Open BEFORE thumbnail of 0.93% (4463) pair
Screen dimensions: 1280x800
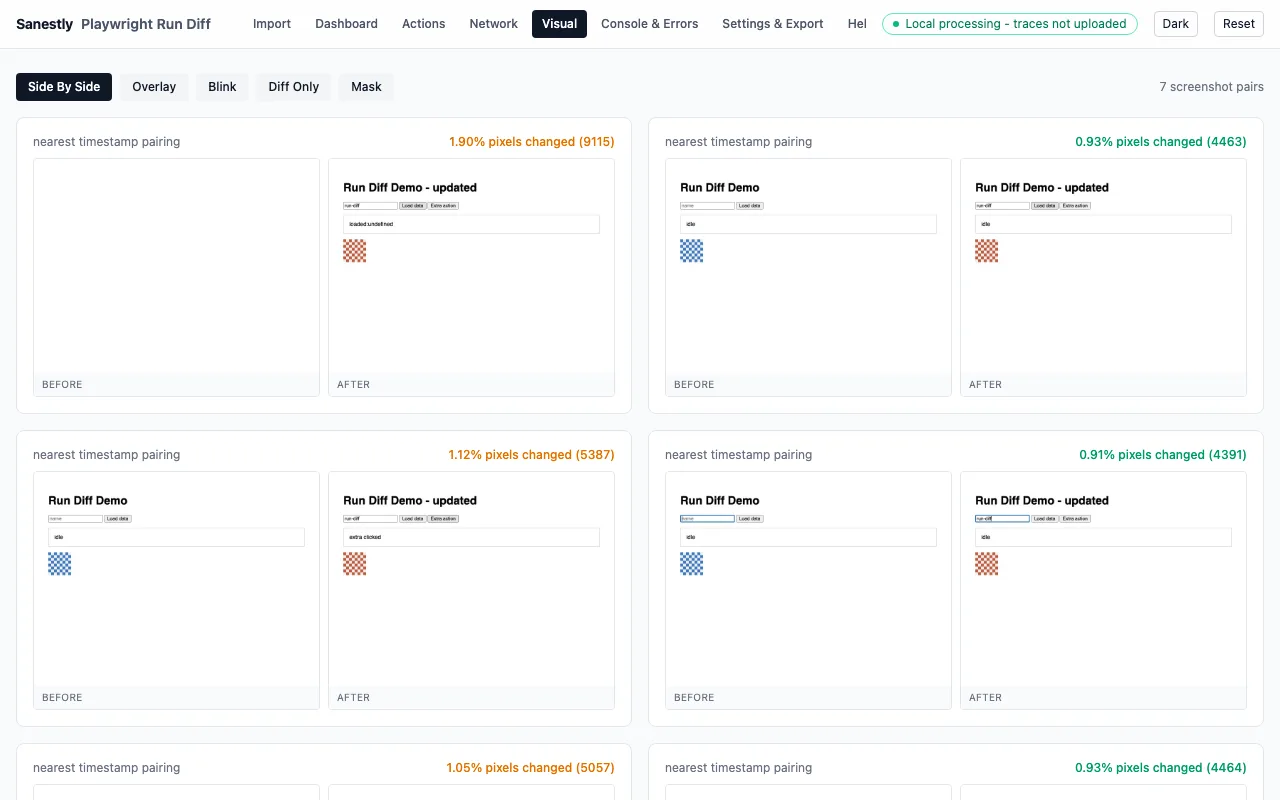pos(808,277)
